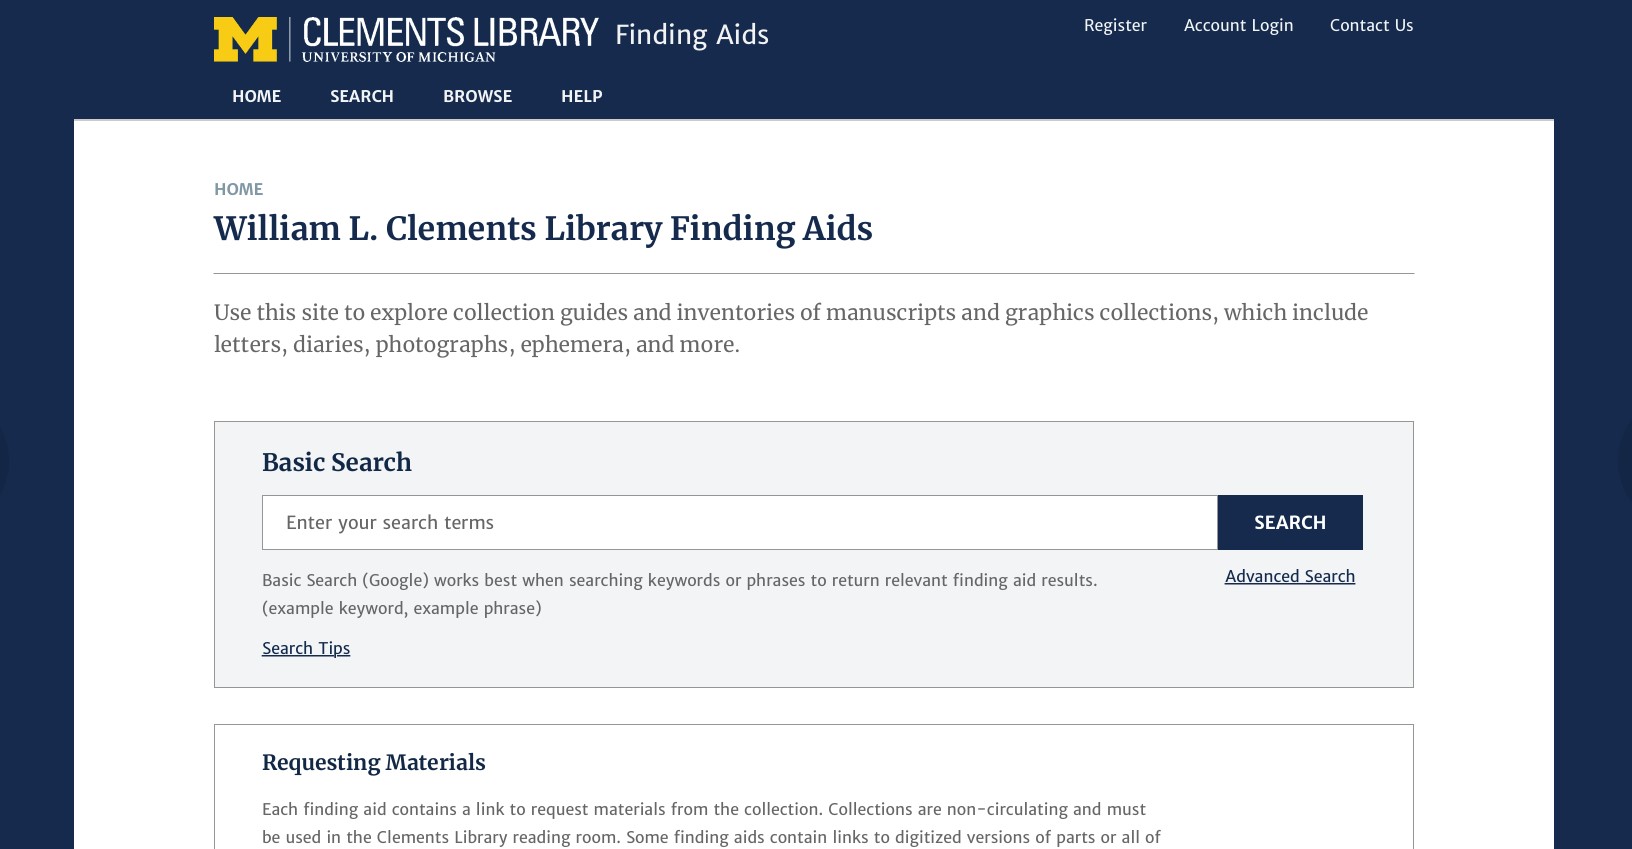Screen dimensions: 1632x849
Task: Click the Contact Us link
Action: pyautogui.click(x=1371, y=25)
